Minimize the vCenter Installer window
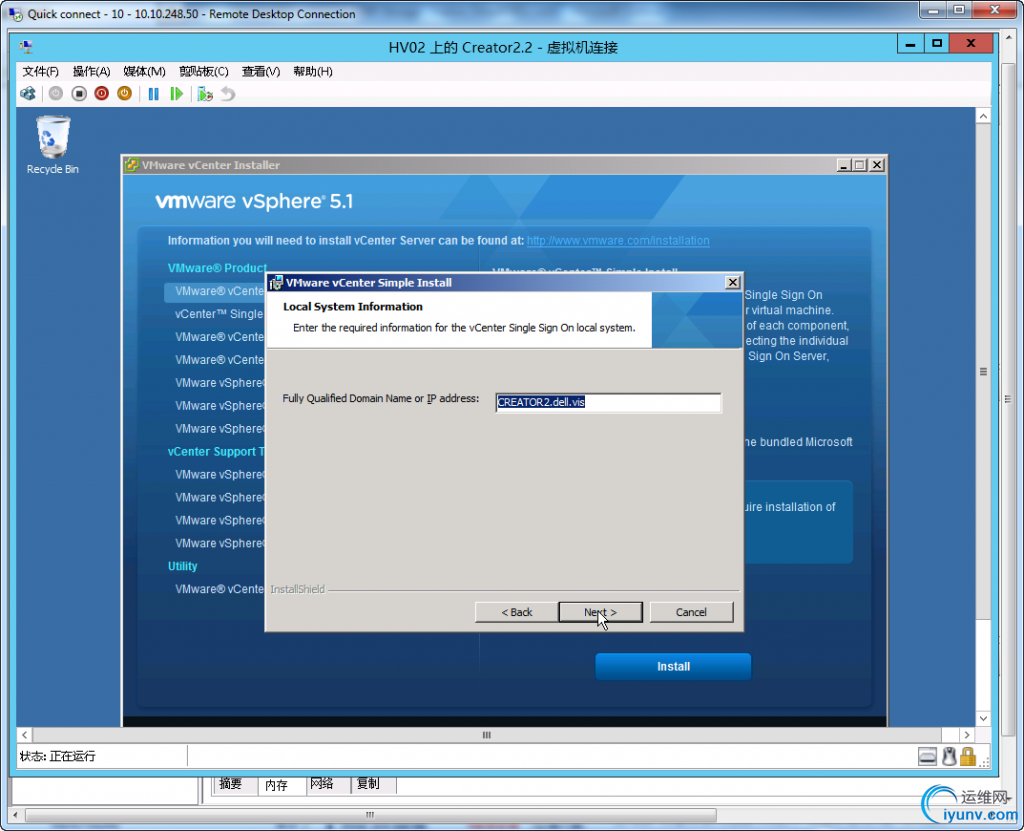Image resolution: width=1024 pixels, height=831 pixels. tap(843, 165)
